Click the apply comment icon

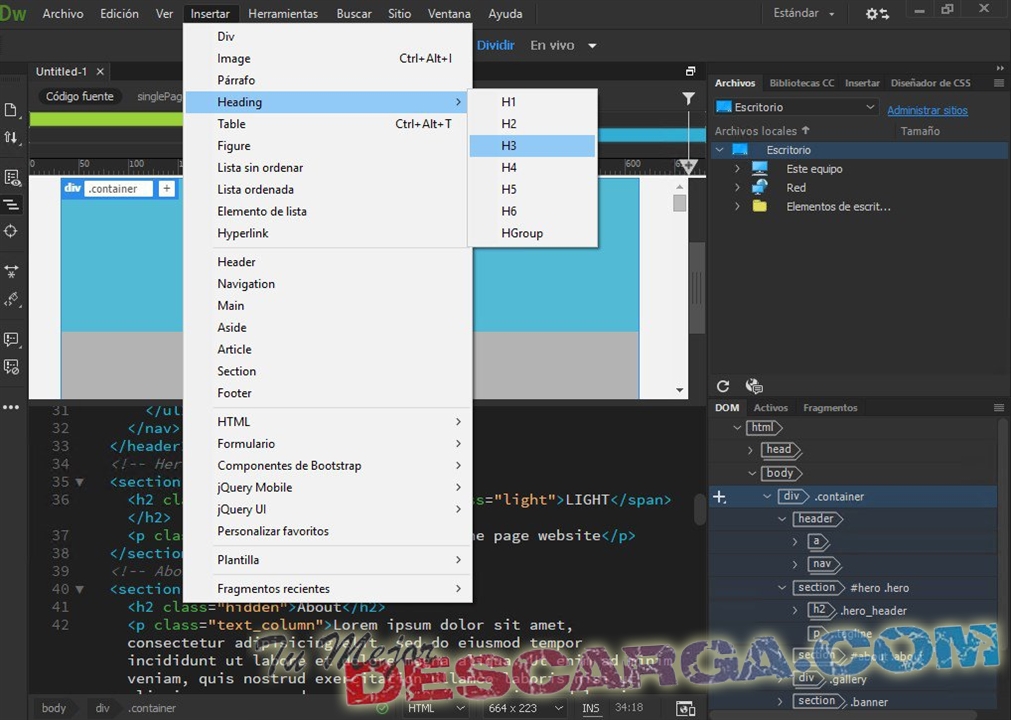pos(11,340)
